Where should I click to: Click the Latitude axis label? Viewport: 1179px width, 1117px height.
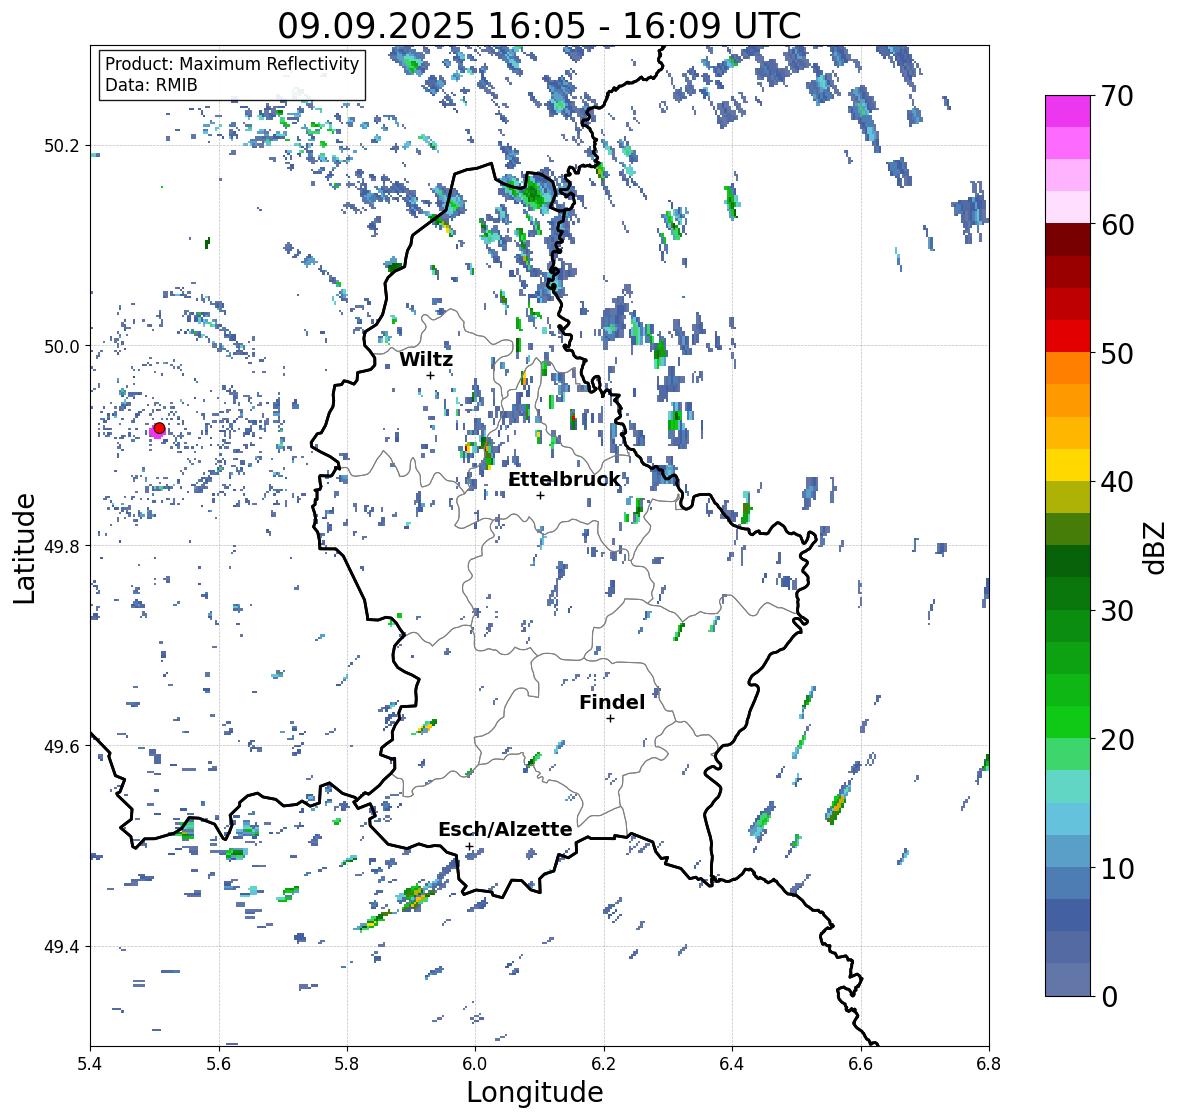point(25,549)
